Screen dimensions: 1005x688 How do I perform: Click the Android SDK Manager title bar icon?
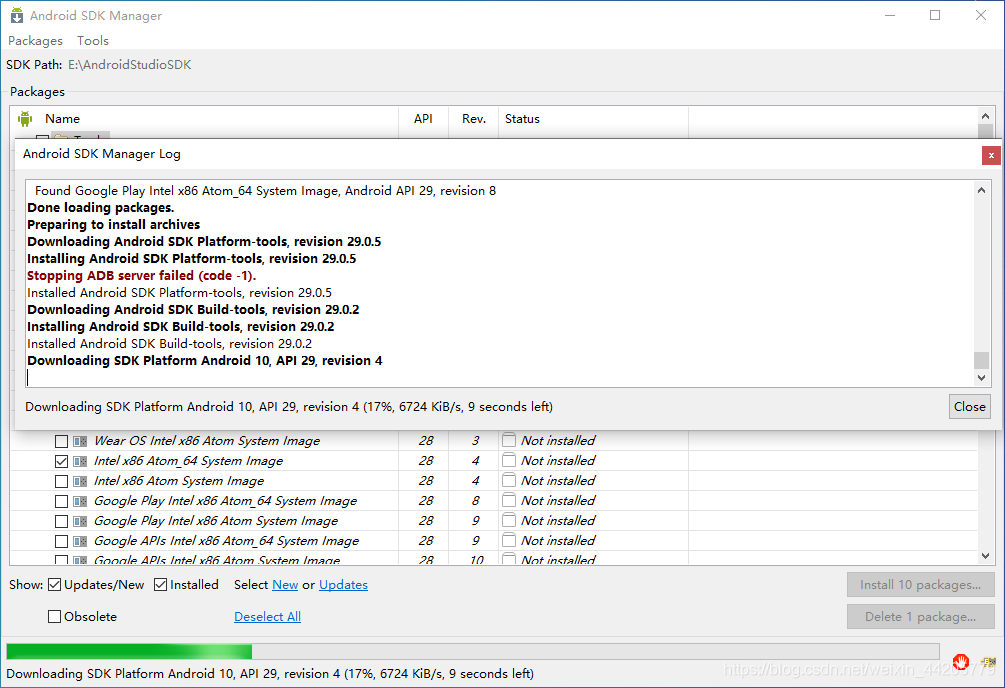(x=17, y=15)
